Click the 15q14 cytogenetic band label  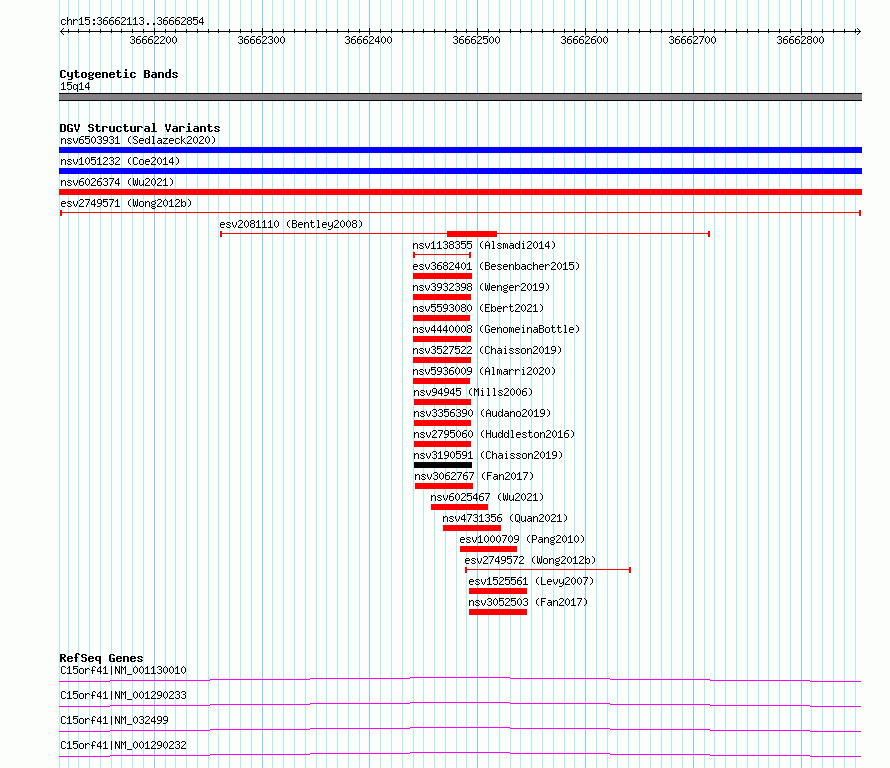tap(75, 86)
